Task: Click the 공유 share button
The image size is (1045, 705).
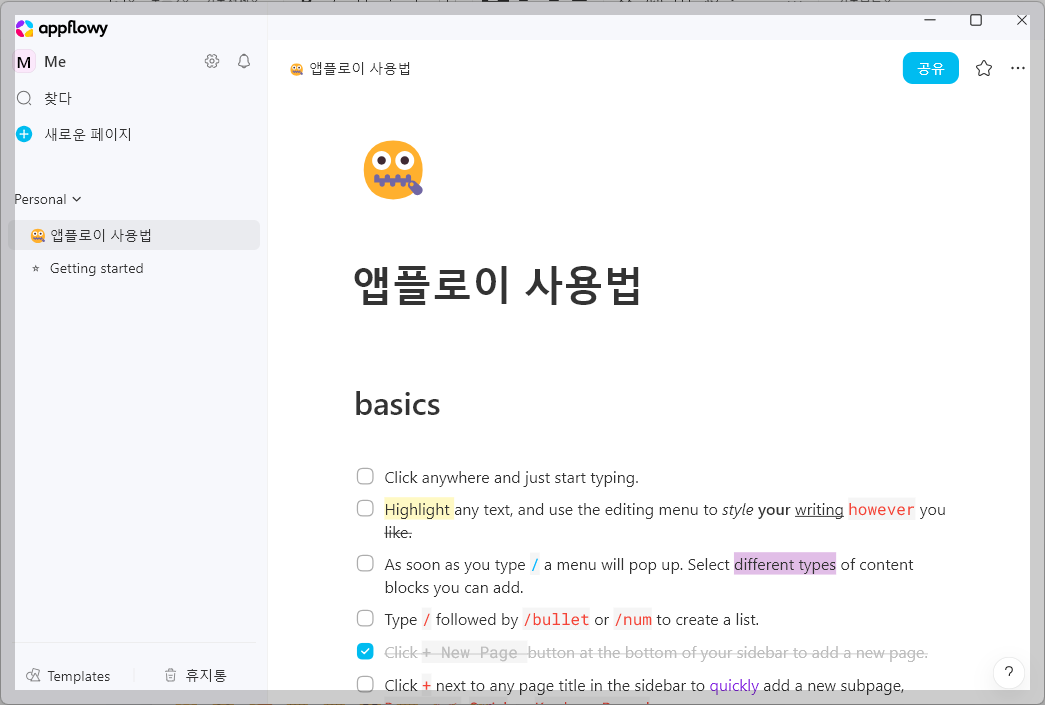Action: pos(930,68)
